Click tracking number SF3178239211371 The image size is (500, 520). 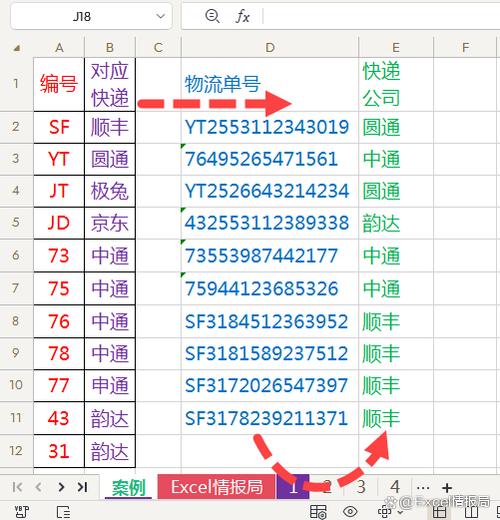click(x=270, y=418)
